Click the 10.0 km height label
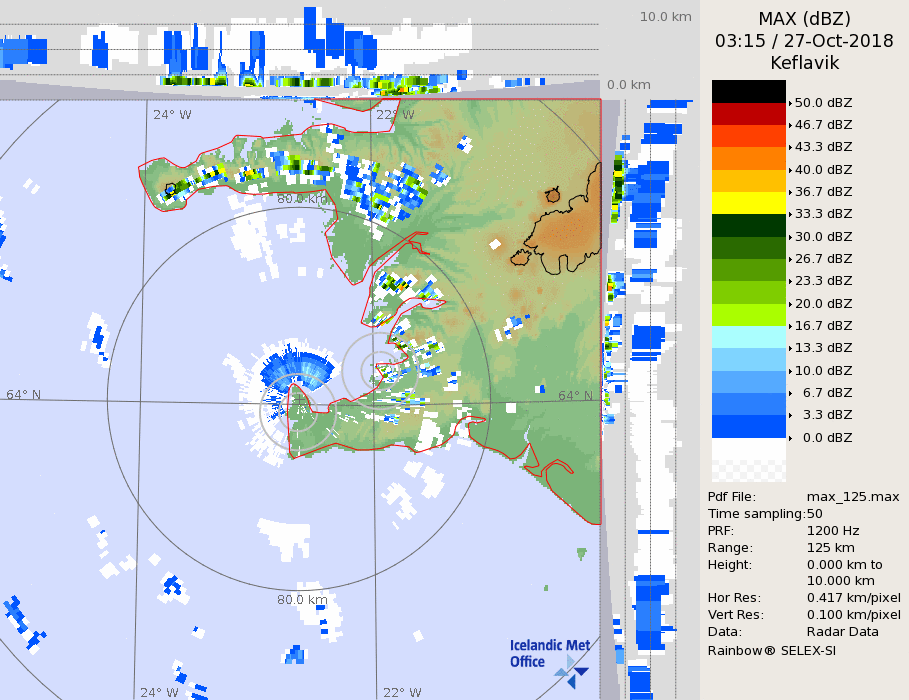Viewport: 909px width, 700px height. pos(665,17)
